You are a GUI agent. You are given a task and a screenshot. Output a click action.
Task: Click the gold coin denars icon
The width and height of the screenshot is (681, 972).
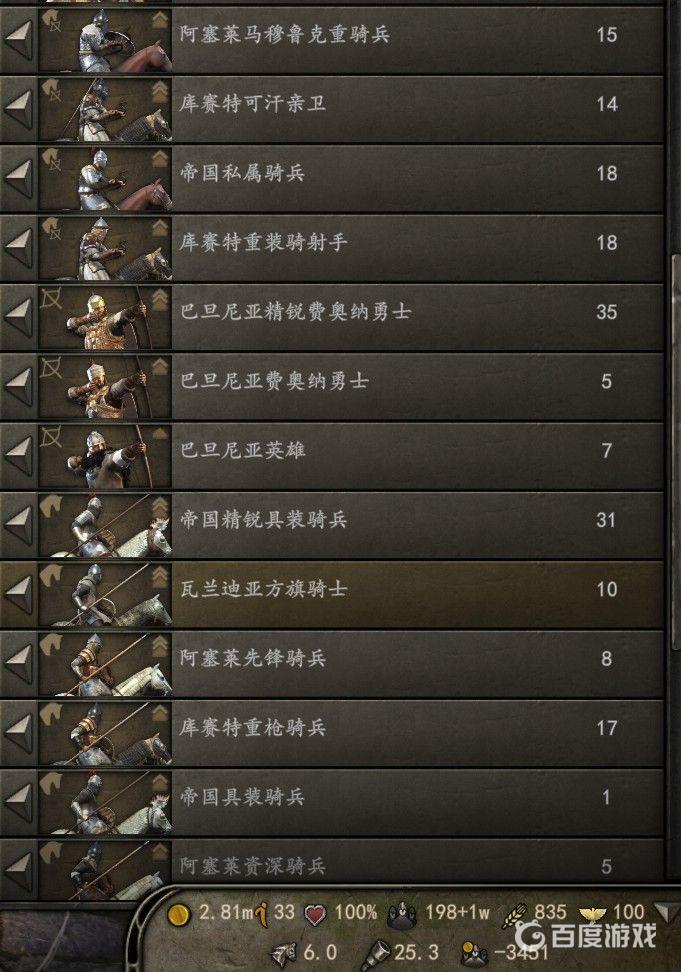click(179, 914)
